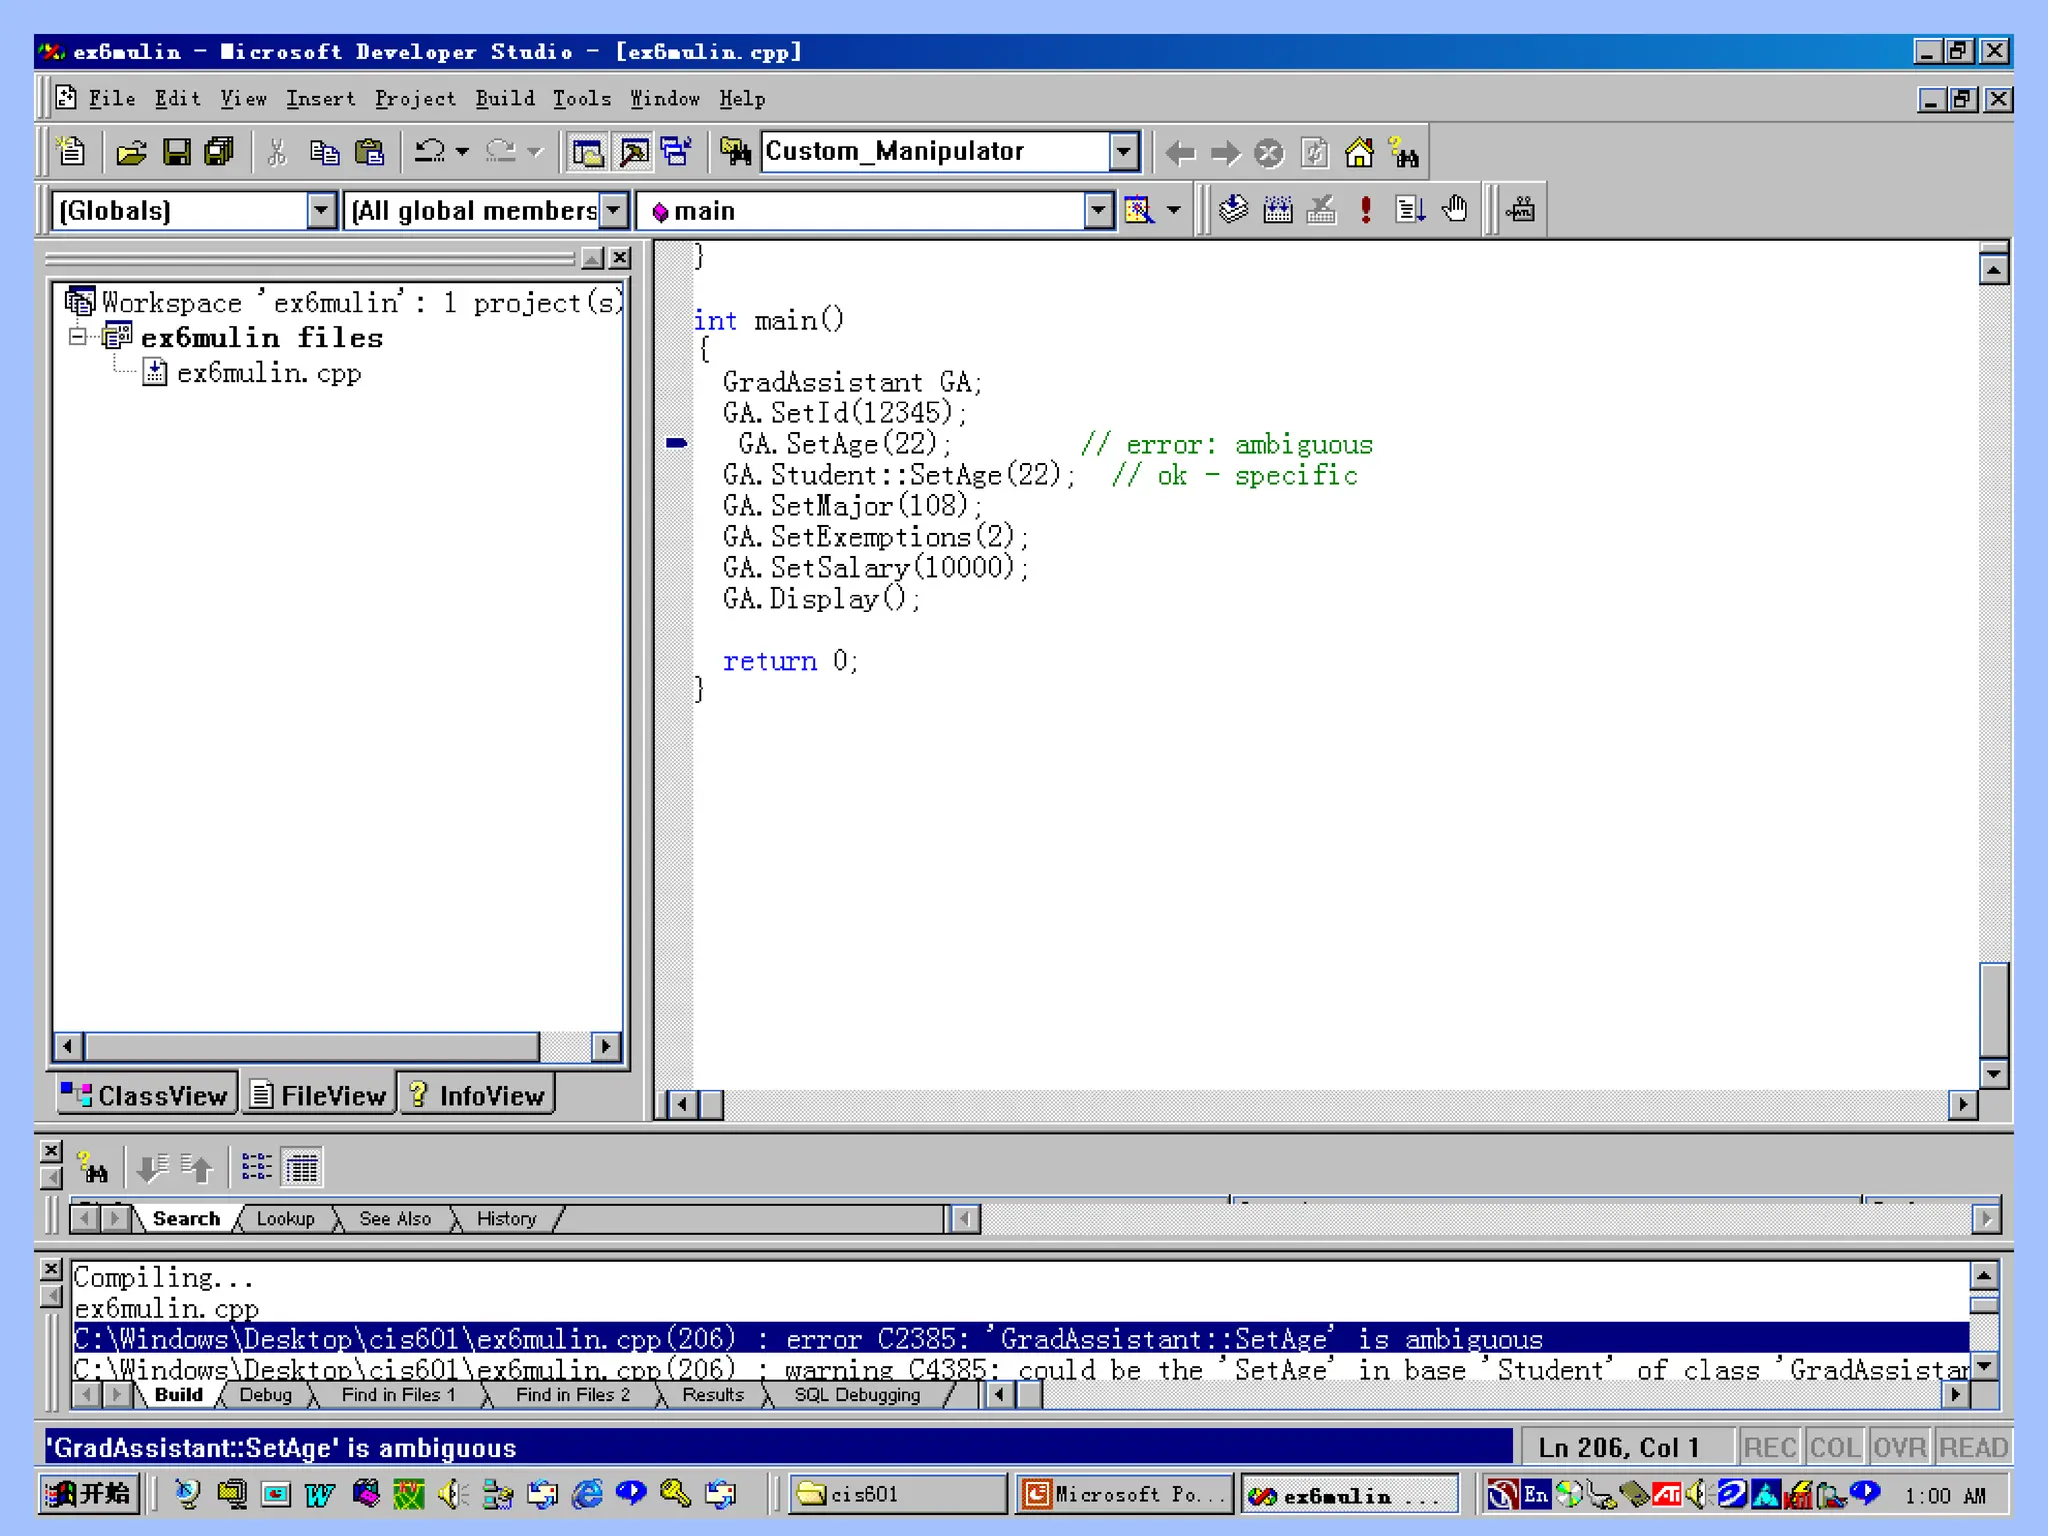Open the Custom_Manipulator find dropdown
This screenshot has width=2048, height=1536.
pos(1125,152)
